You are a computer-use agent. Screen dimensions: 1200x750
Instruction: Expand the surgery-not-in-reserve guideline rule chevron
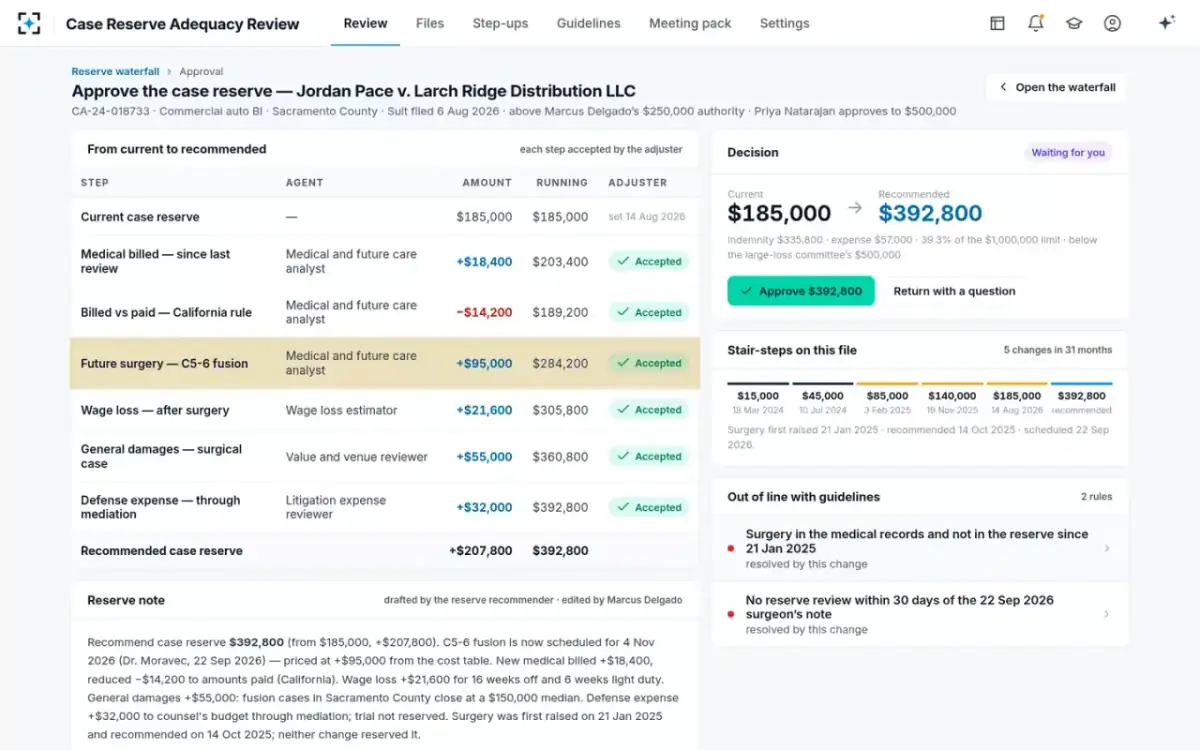(x=1106, y=548)
